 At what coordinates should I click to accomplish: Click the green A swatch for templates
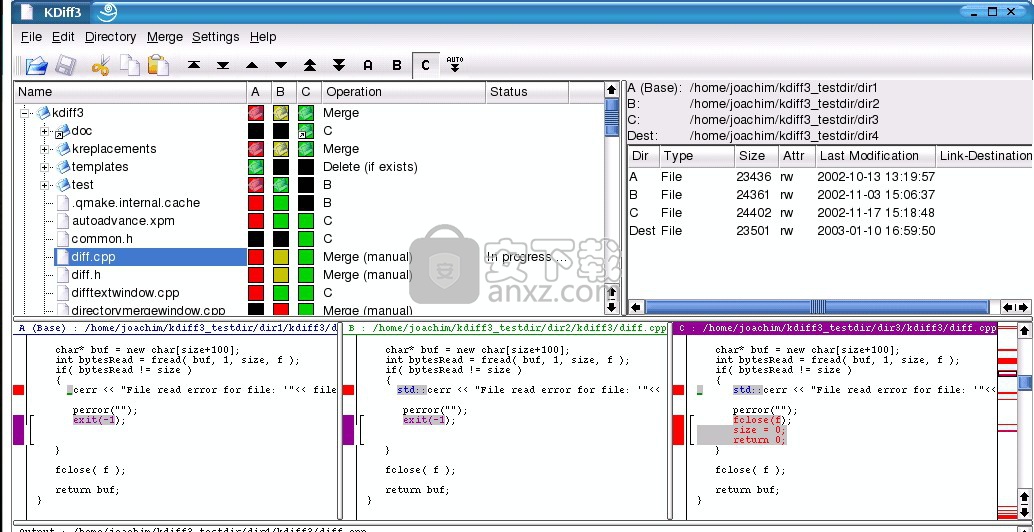tap(256, 167)
